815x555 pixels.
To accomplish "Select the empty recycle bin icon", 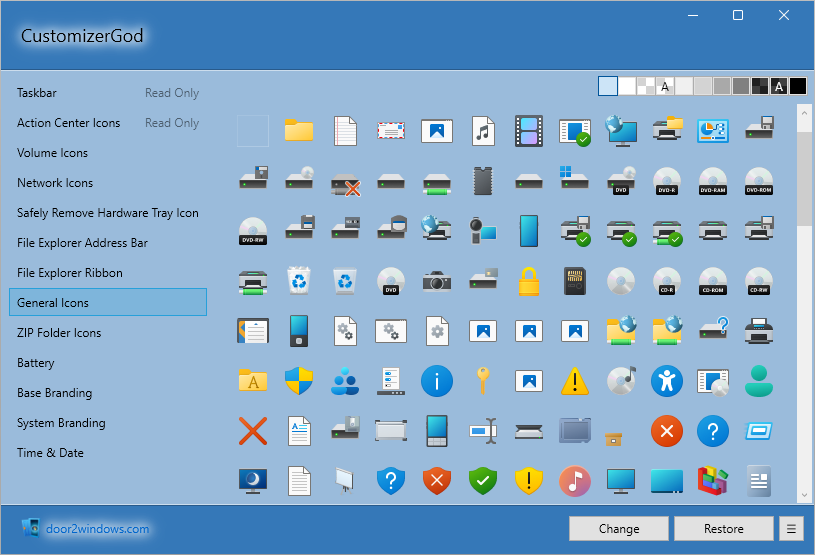I will 345,281.
